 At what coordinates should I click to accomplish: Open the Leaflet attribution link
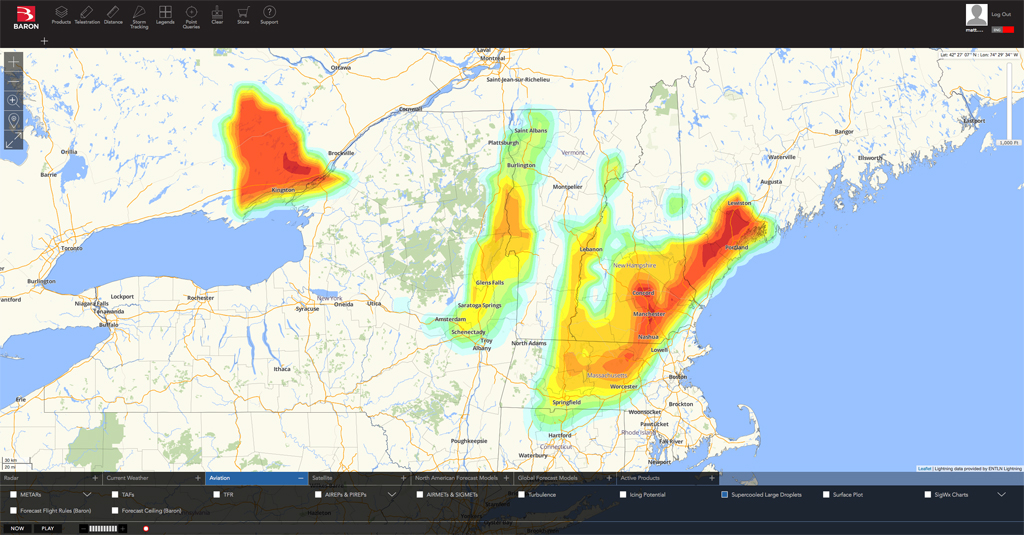tap(924, 468)
